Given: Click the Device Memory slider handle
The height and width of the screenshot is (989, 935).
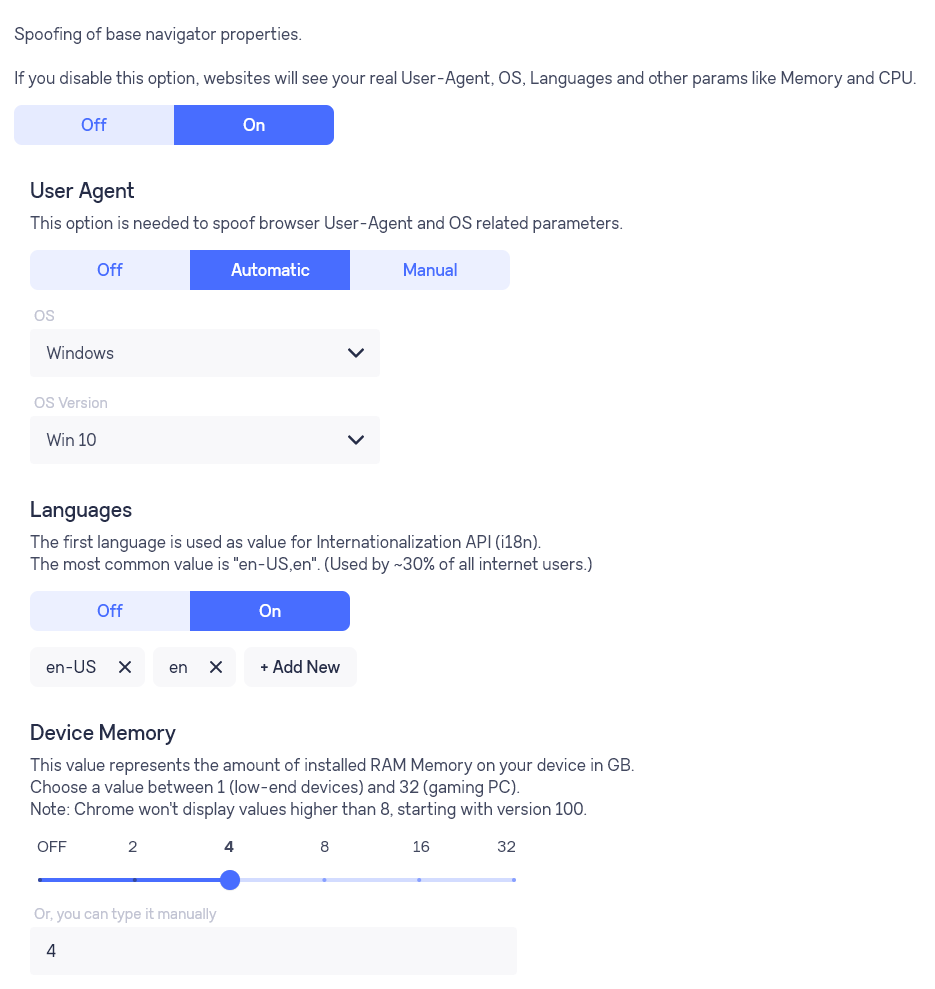Looking at the screenshot, I should [x=230, y=880].
